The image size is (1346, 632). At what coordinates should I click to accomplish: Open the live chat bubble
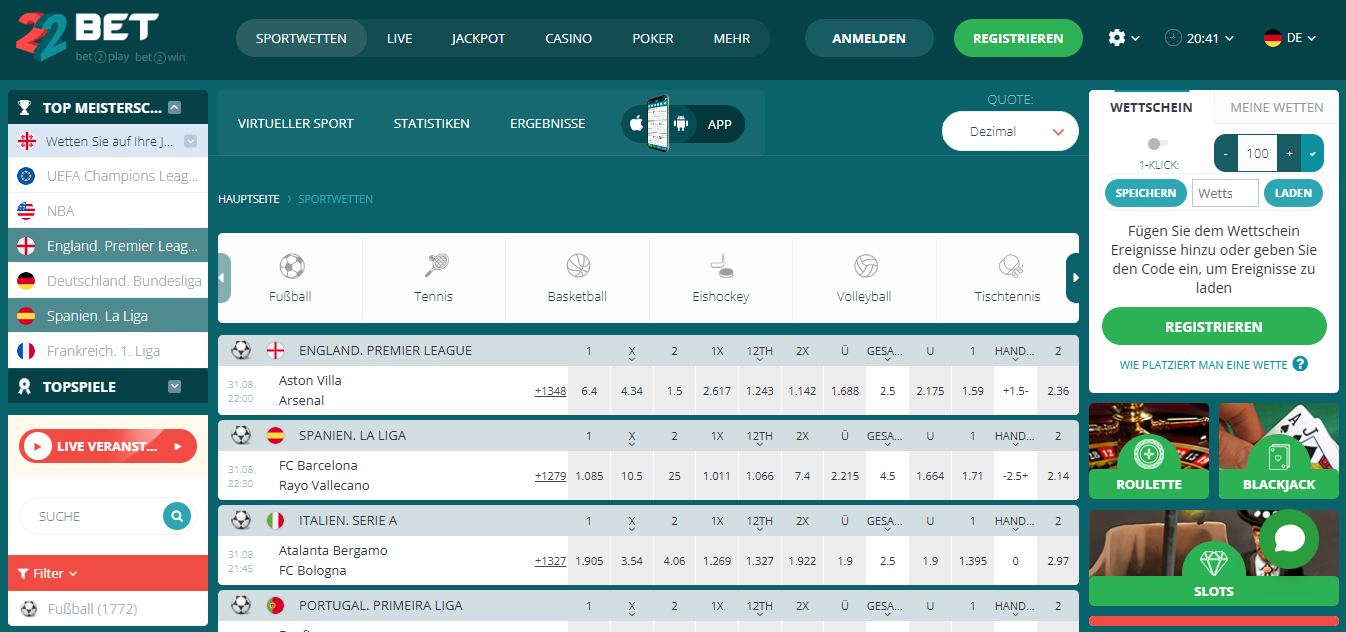pos(1289,539)
